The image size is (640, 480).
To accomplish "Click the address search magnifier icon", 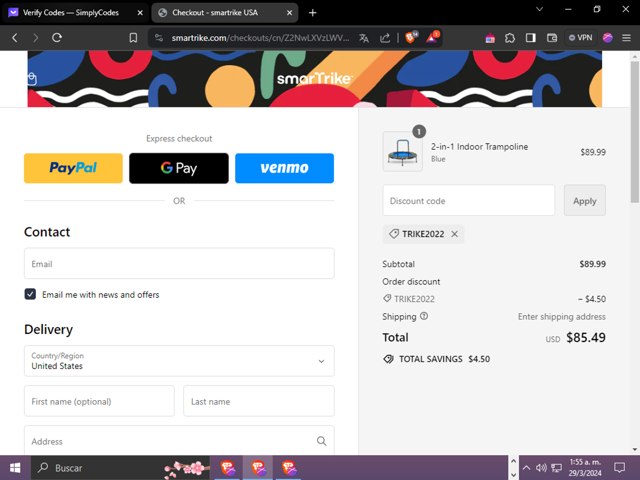I will (322, 441).
